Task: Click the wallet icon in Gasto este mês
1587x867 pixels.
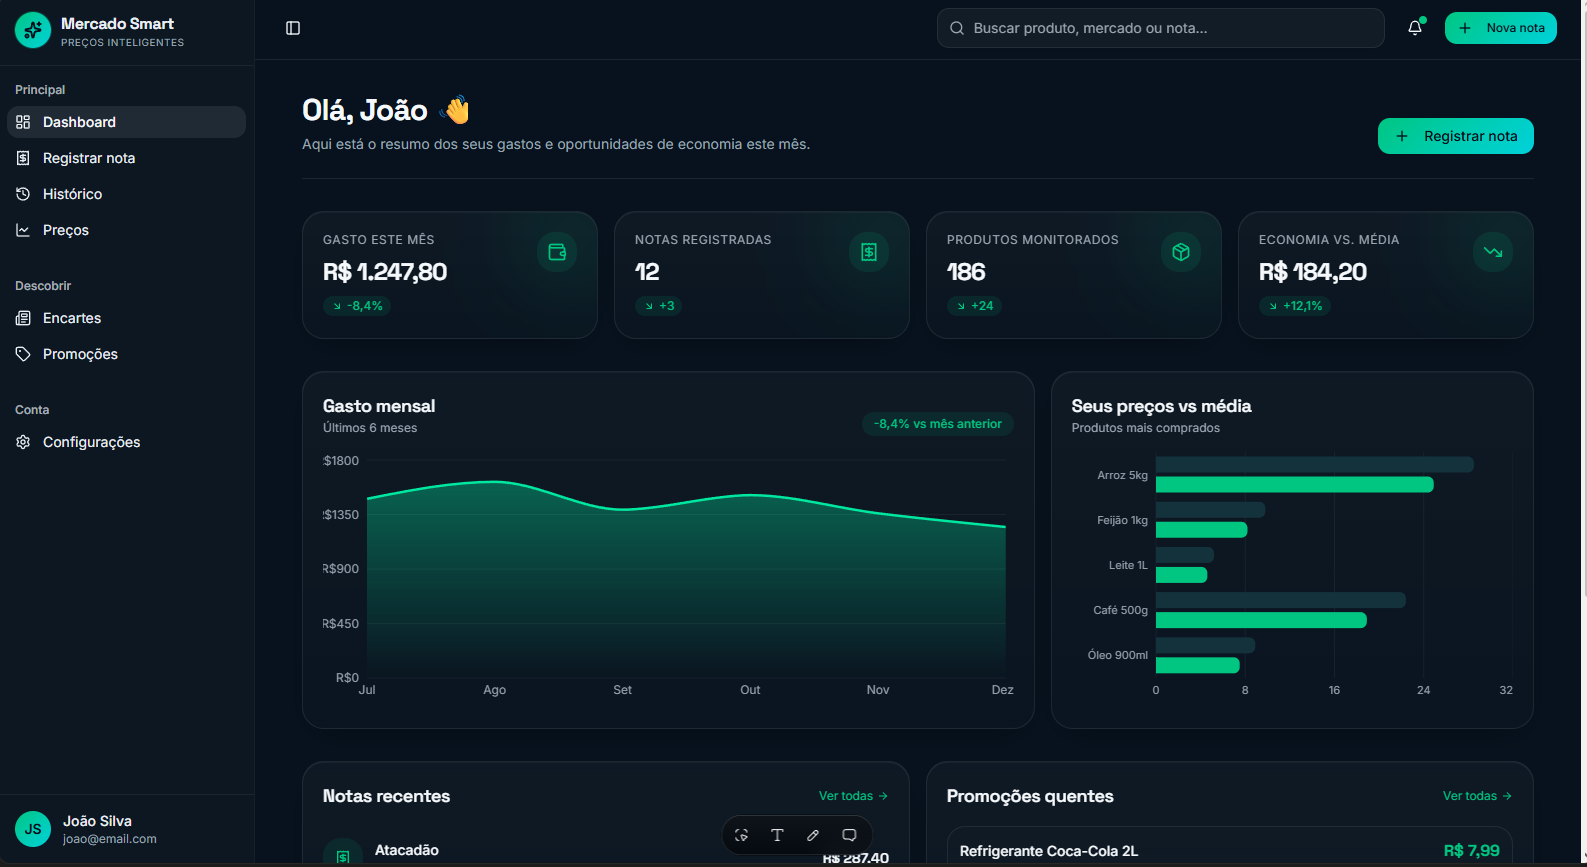Action: (x=557, y=252)
